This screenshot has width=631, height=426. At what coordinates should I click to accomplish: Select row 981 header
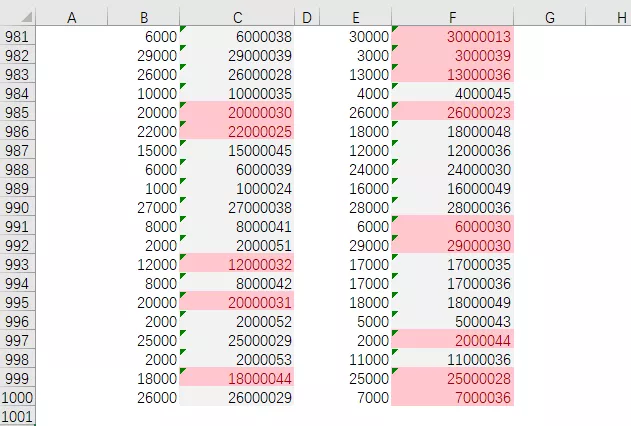(17, 37)
